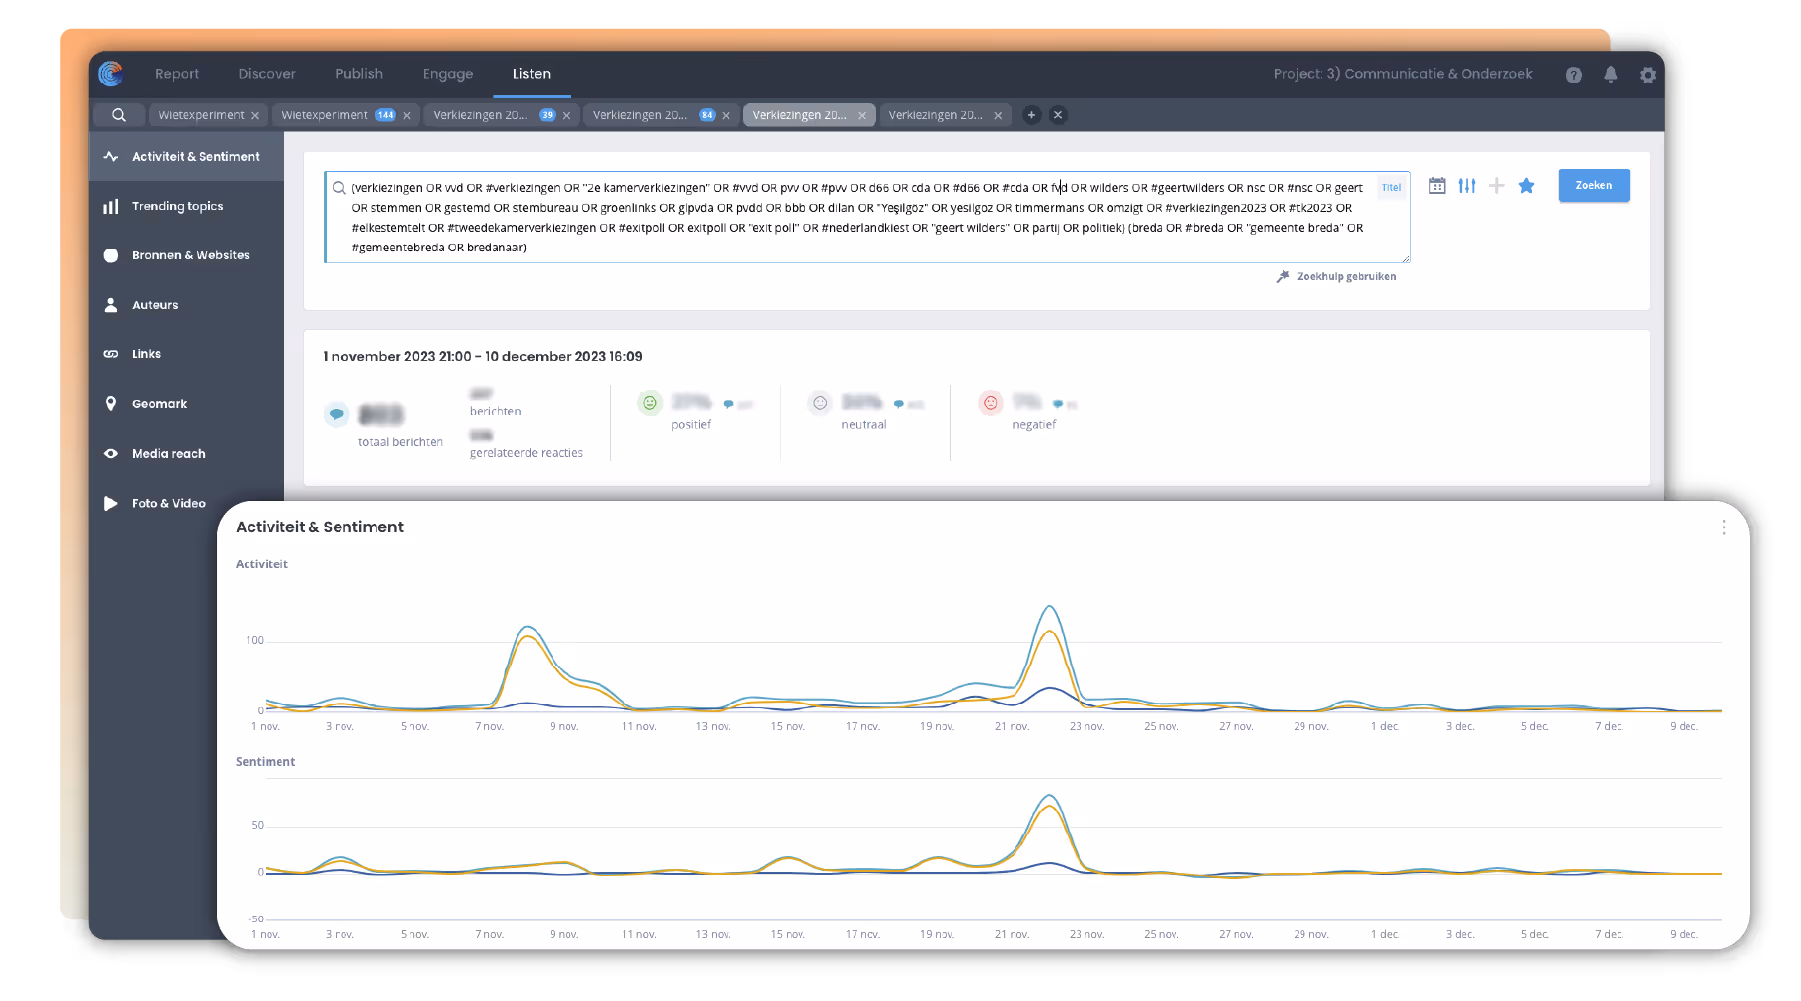Screen dimensions: 1801x1001
Task: Close the first Wietexperiment tab
Action: click(255, 116)
